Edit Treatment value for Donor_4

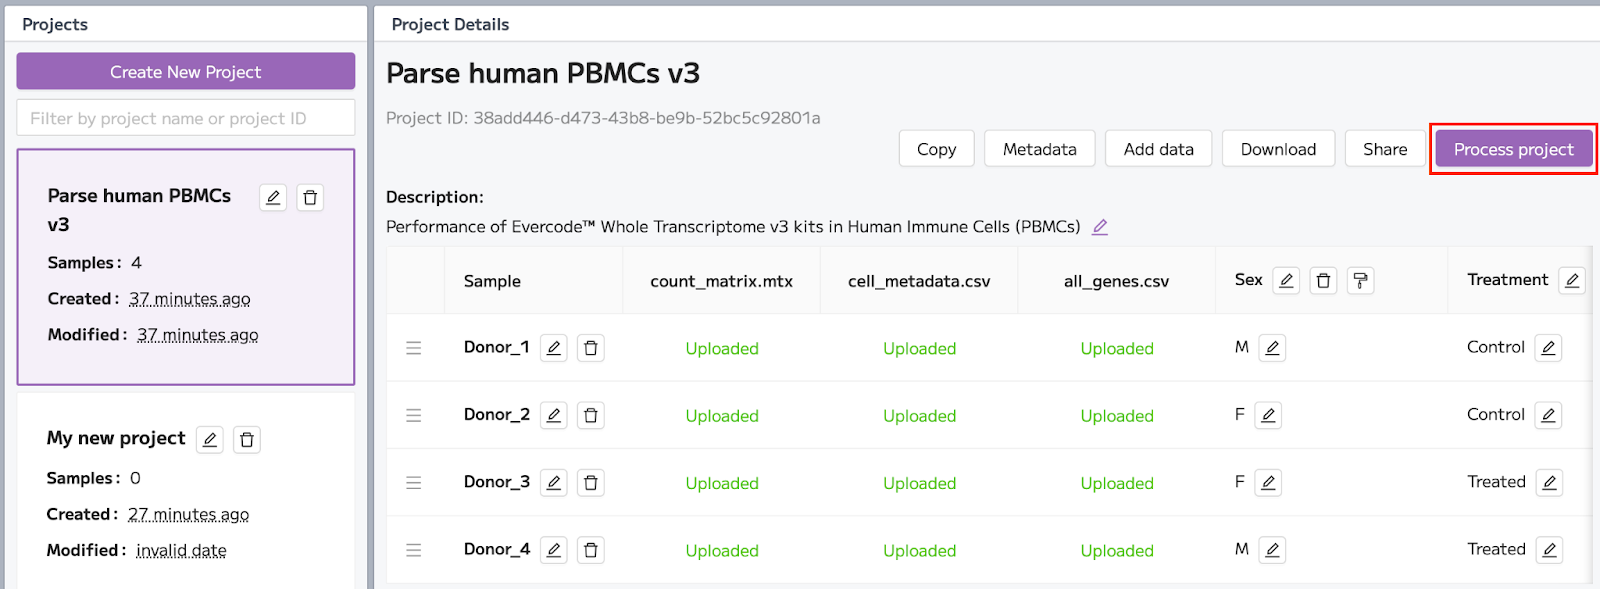click(1549, 550)
